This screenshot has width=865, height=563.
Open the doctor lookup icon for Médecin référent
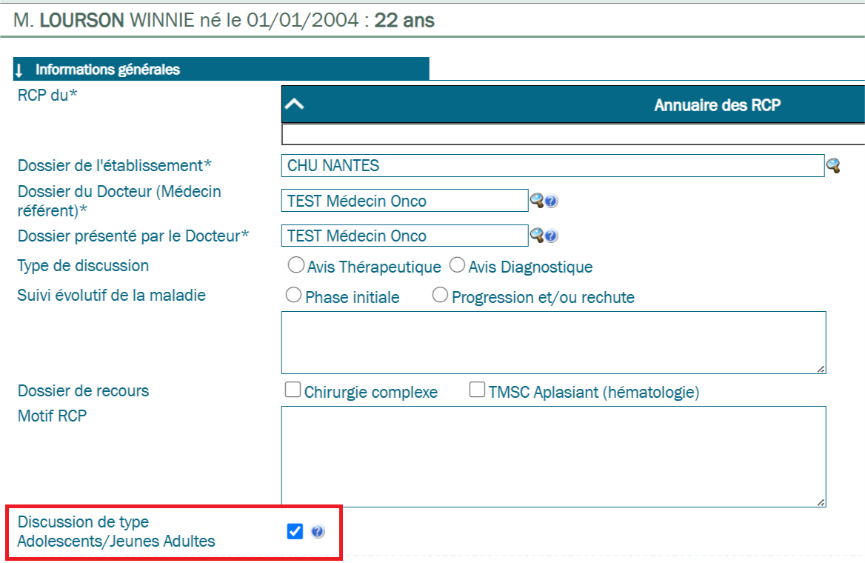tap(537, 201)
